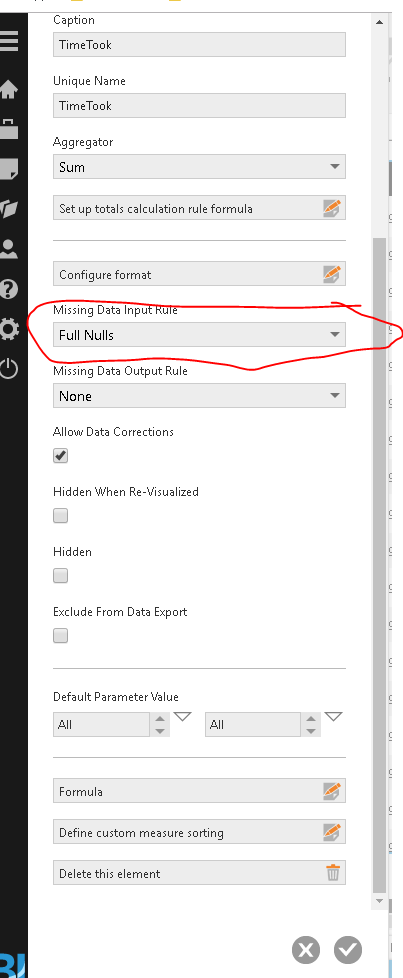
Task: Cancel with the round X button
Action: (x=306, y=950)
